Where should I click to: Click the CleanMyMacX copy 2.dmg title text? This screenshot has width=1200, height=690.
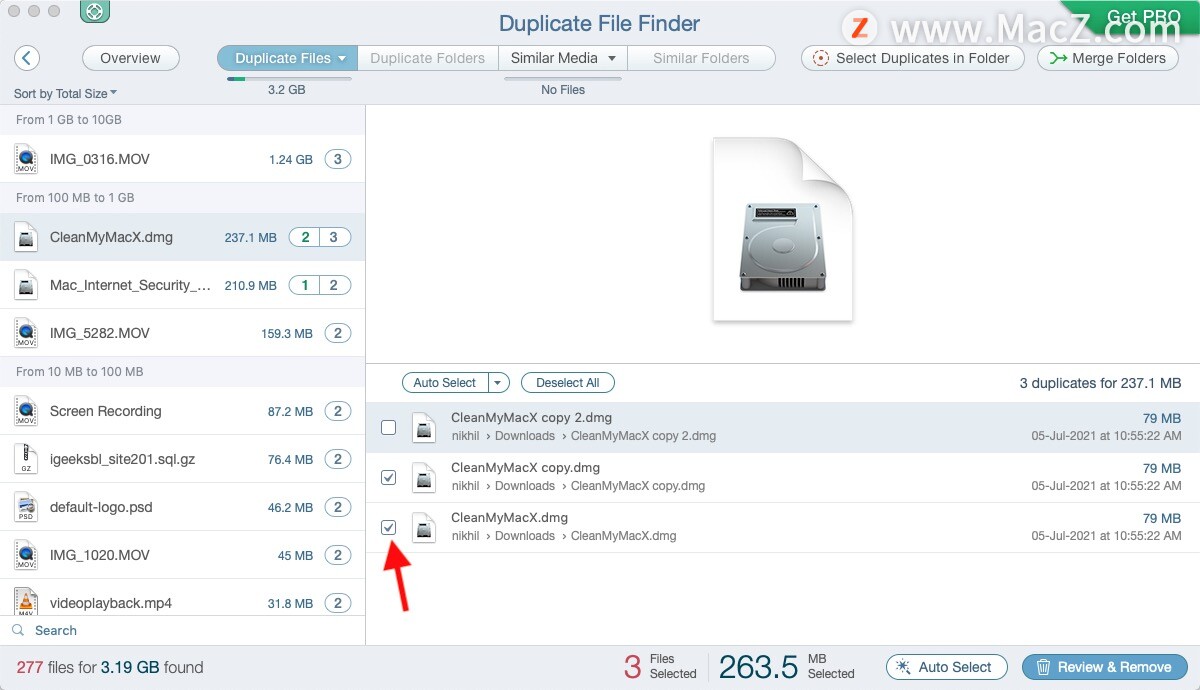(532, 418)
